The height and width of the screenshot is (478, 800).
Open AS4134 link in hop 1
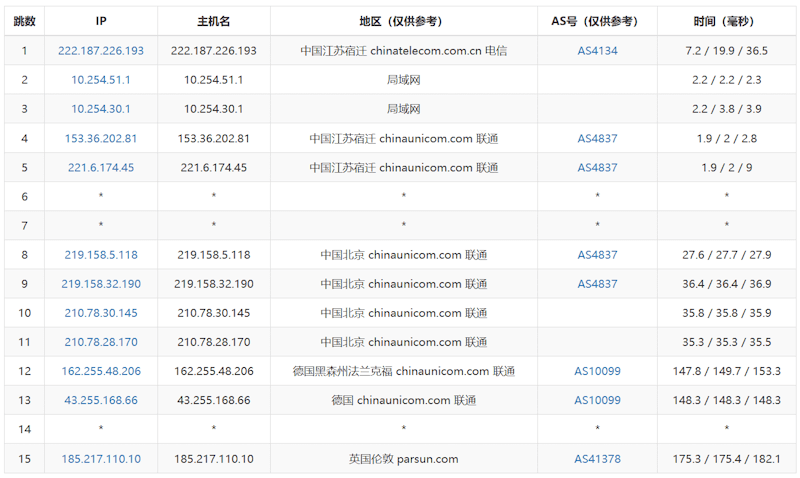(x=597, y=51)
